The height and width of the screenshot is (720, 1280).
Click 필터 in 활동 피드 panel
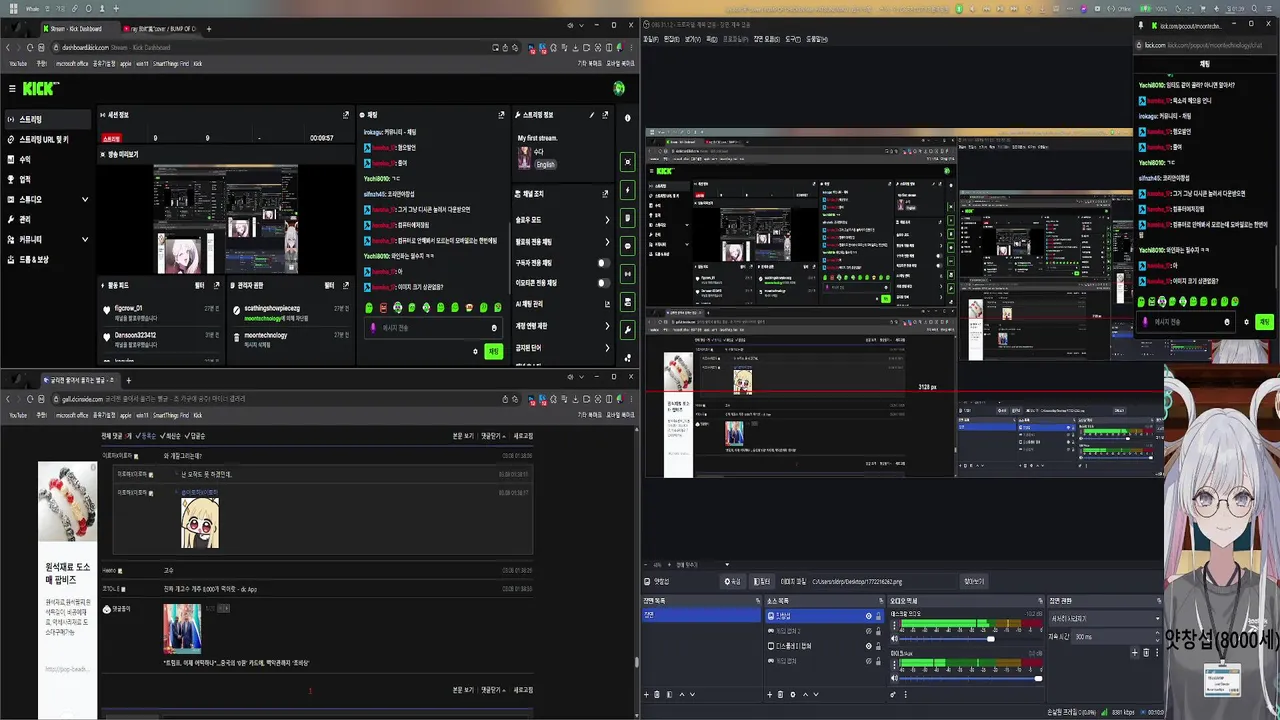tap(200, 285)
